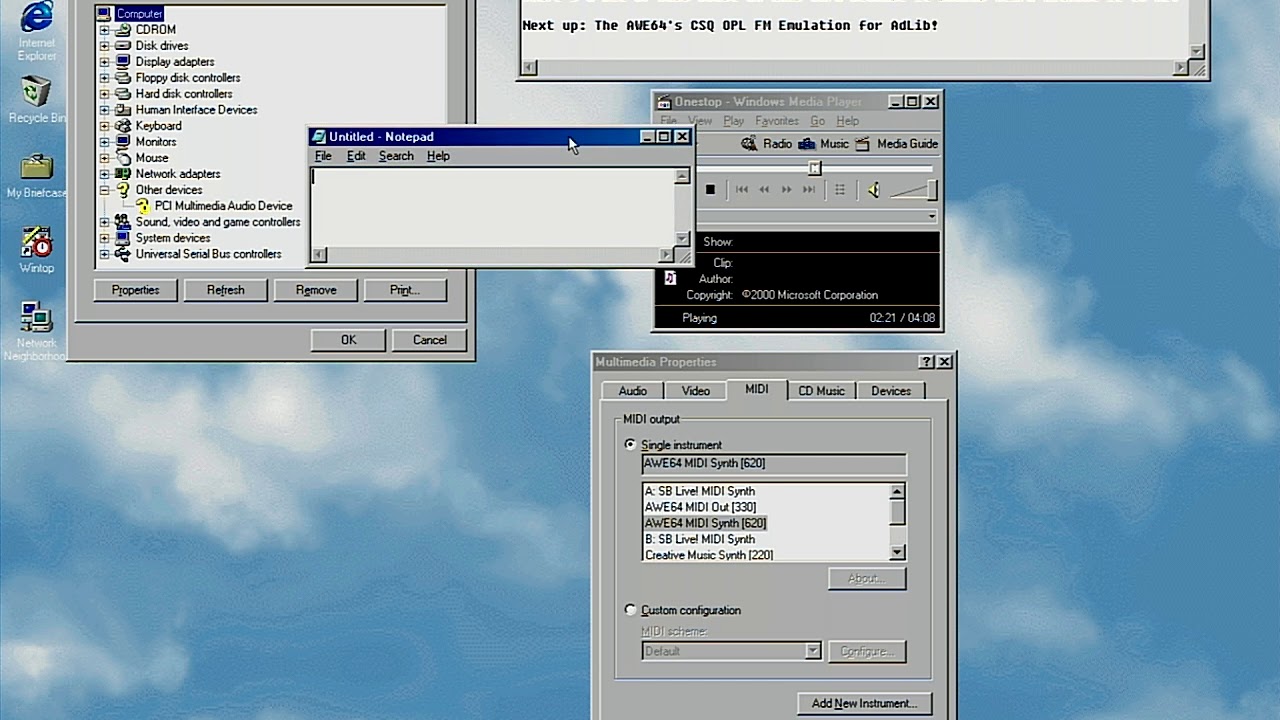Fast forward the clip in Media Player

coord(787,189)
